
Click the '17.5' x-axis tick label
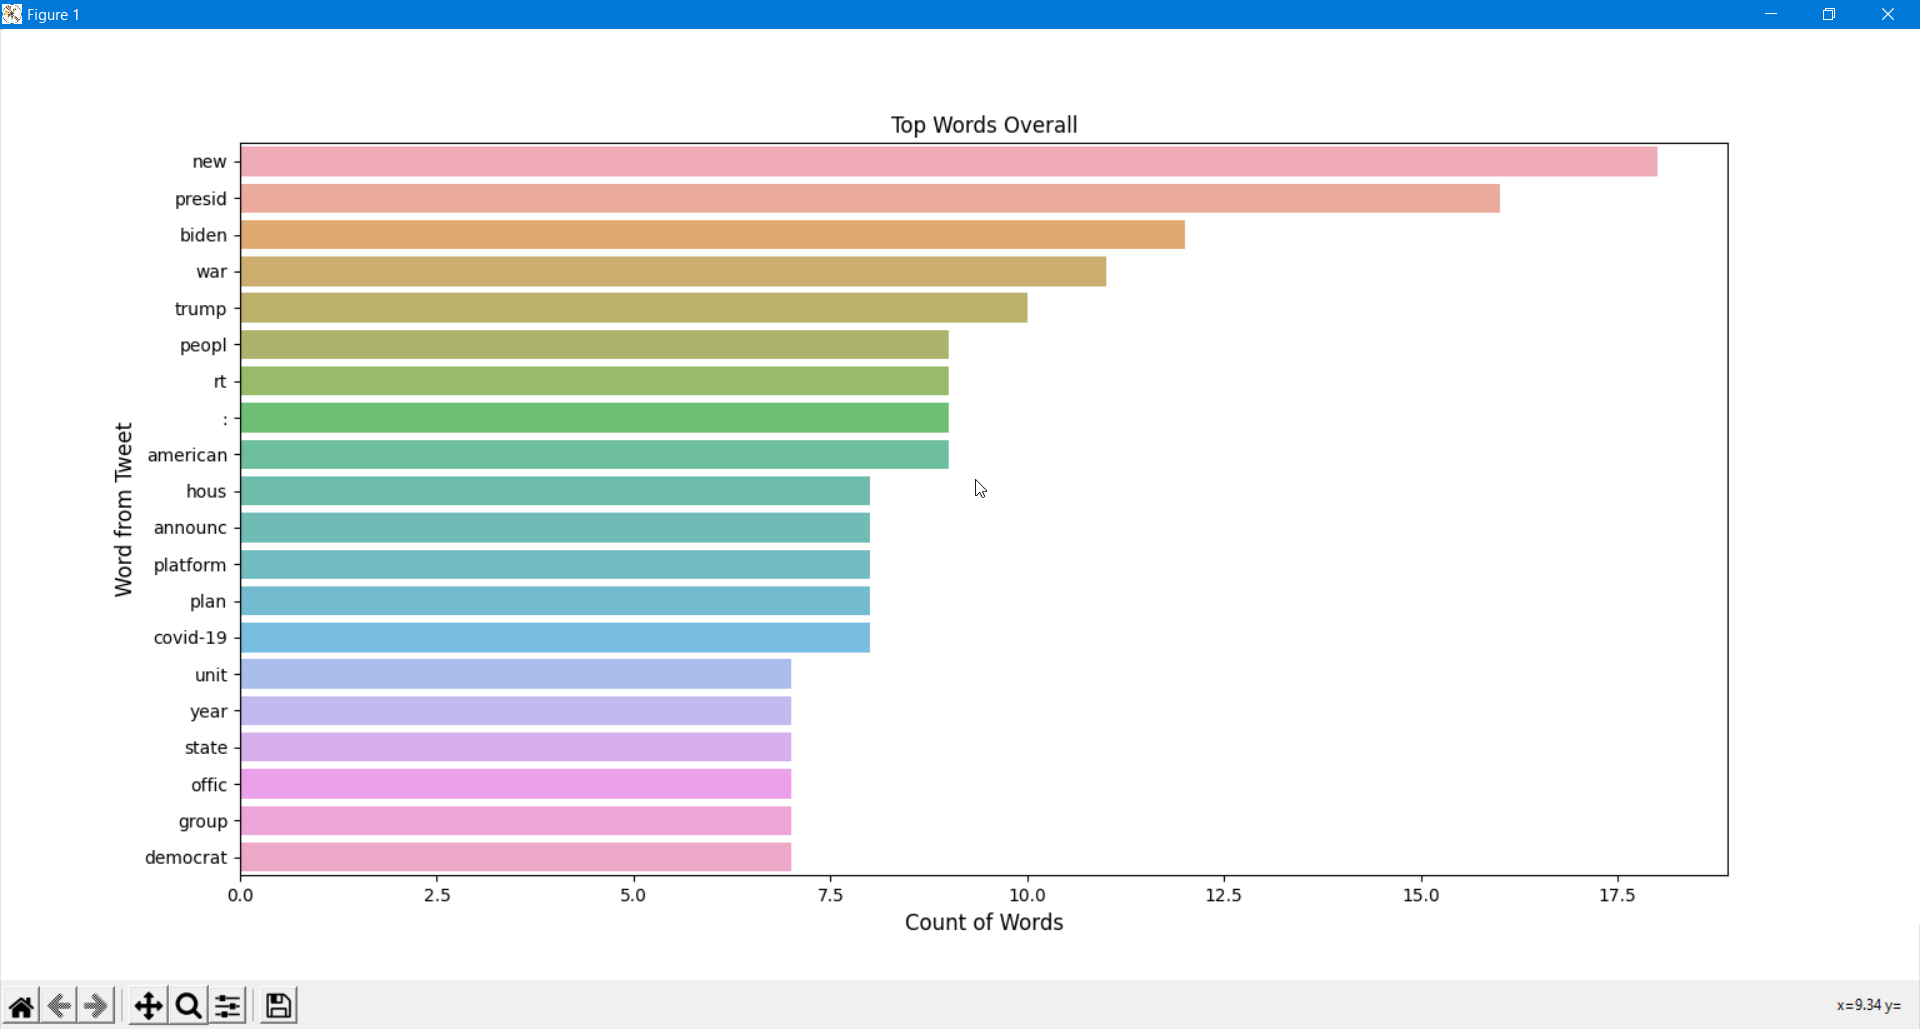(x=1617, y=895)
